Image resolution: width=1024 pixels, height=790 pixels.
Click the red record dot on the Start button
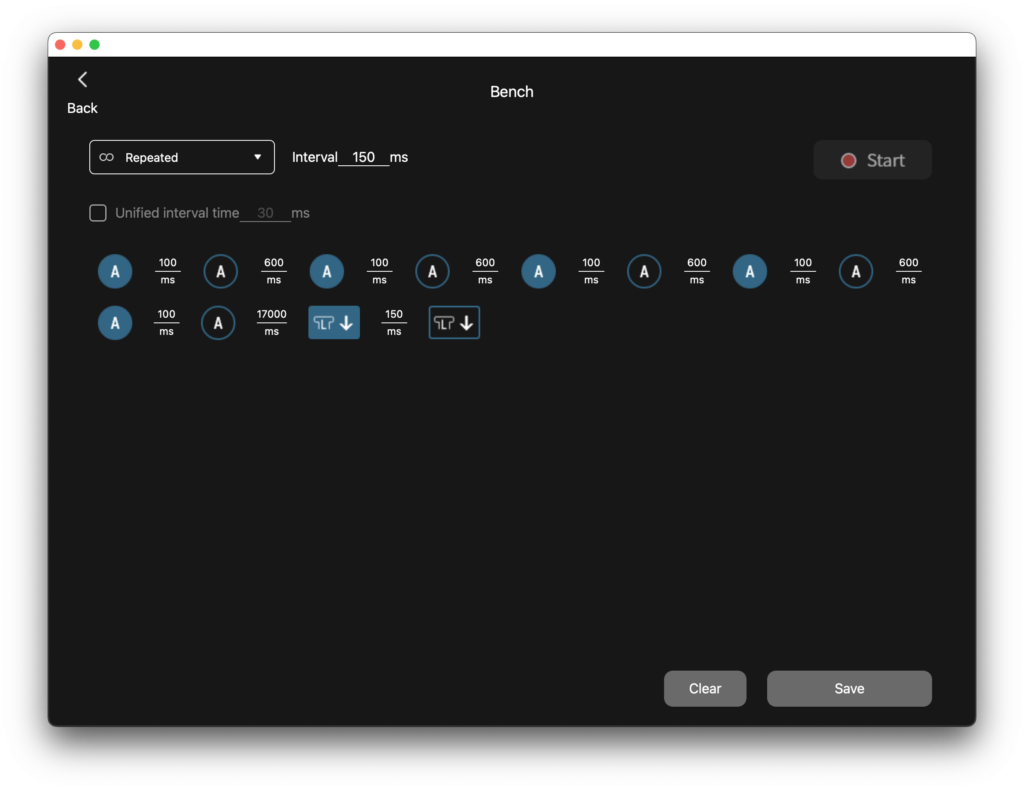coord(848,161)
